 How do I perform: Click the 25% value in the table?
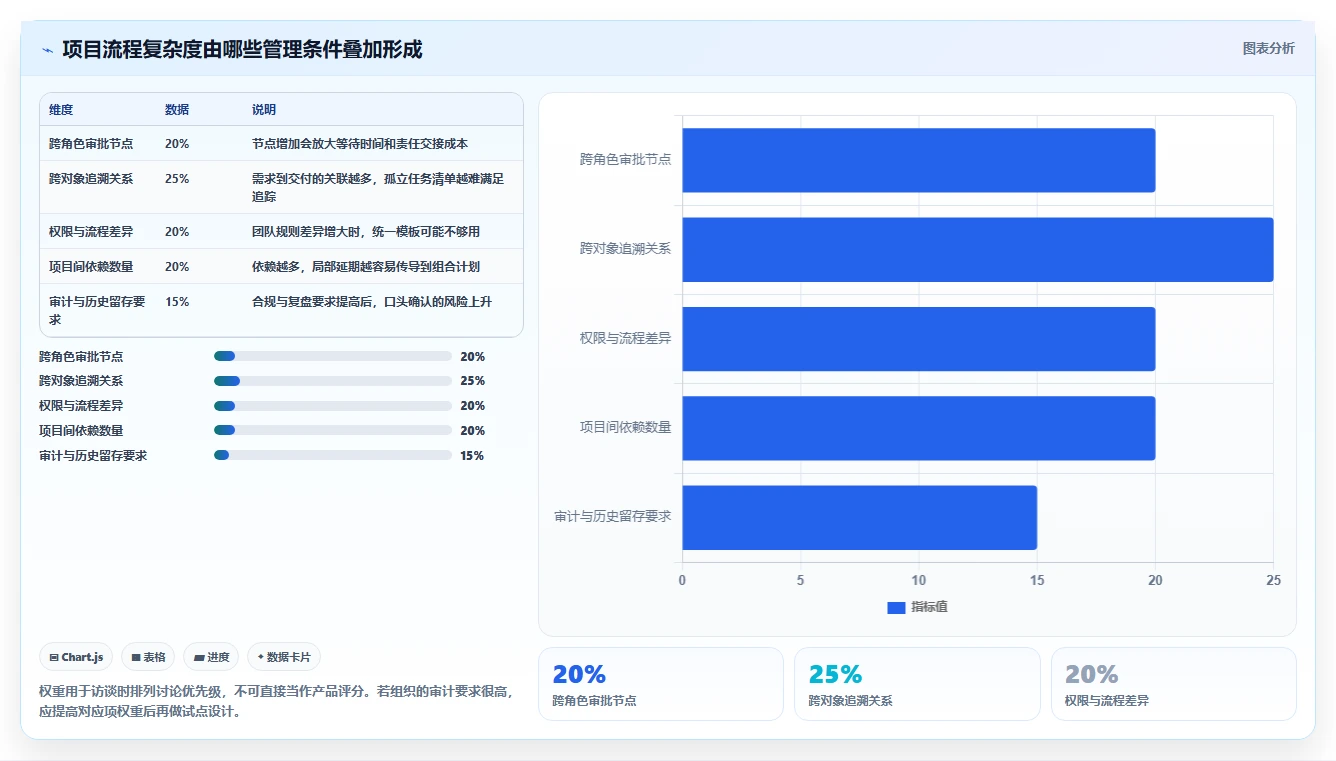[x=177, y=179]
